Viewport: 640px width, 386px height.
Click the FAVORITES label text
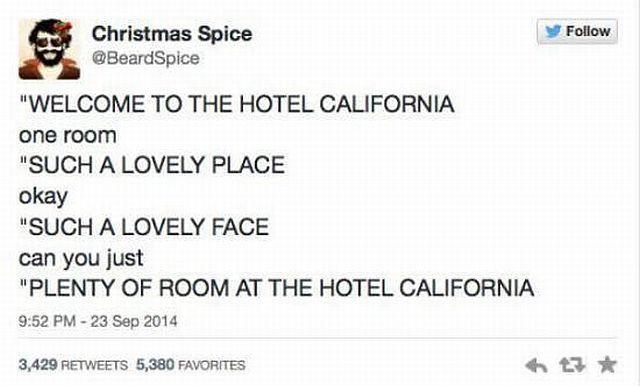(x=212, y=365)
